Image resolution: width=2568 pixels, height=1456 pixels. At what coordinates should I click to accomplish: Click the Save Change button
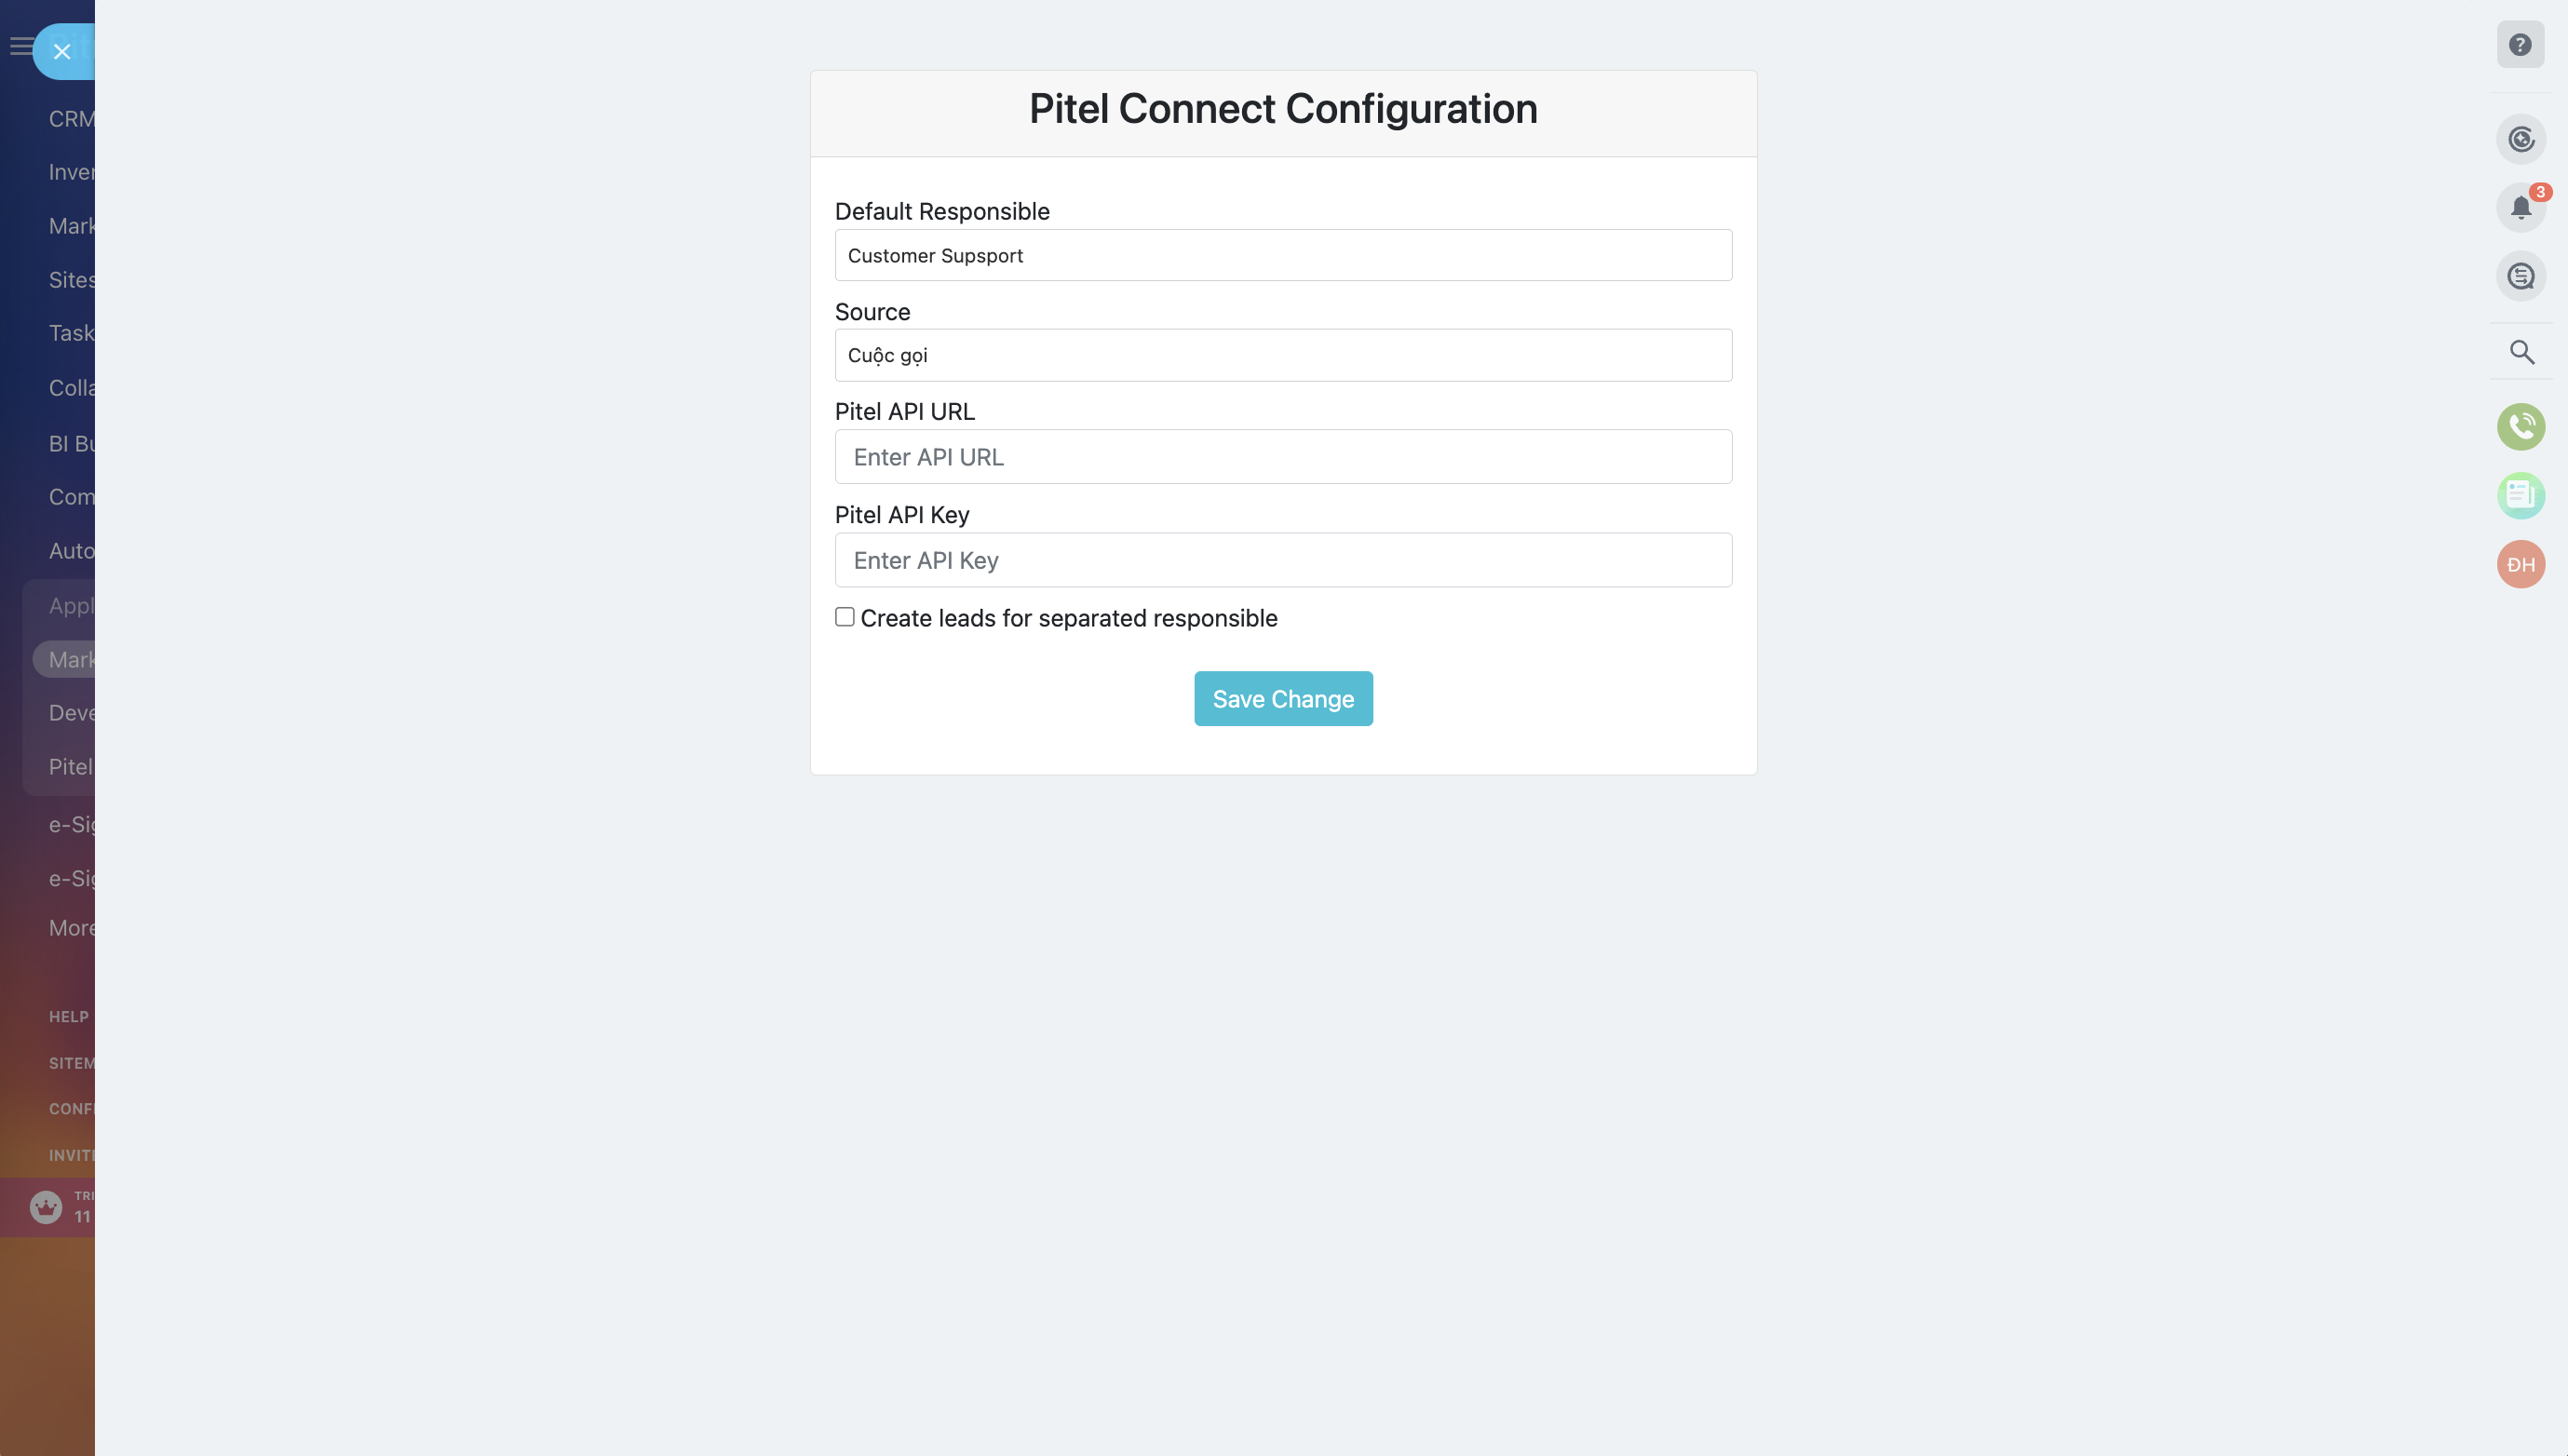click(x=1283, y=699)
